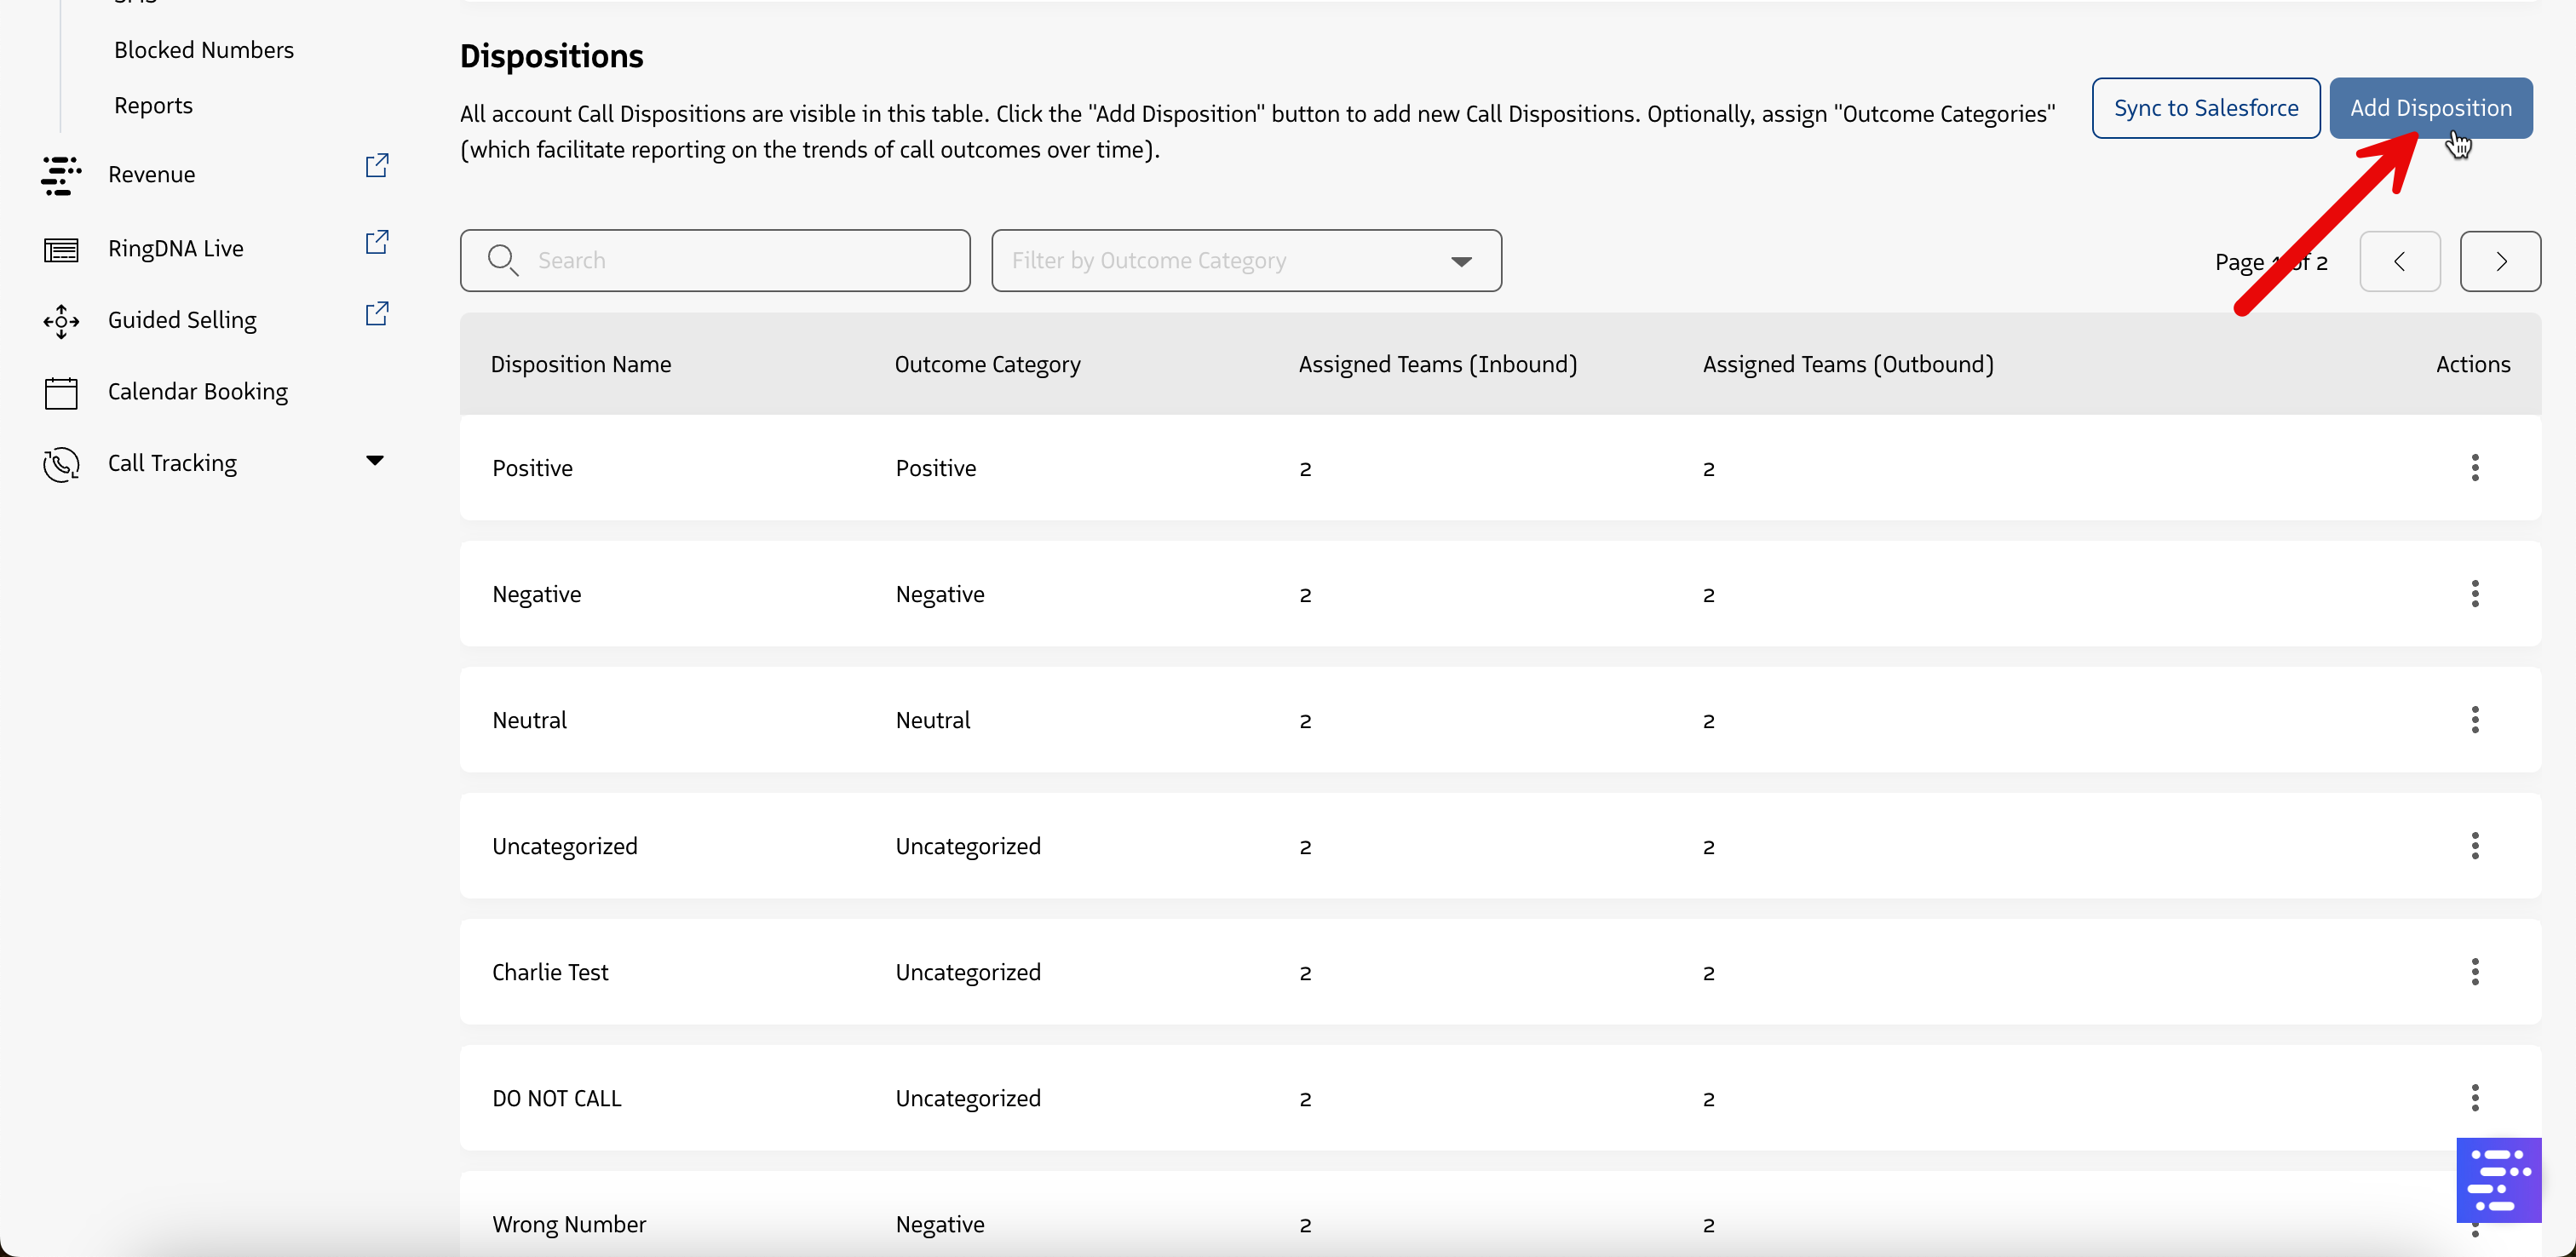Click RingDNA Live external link icon
This screenshot has height=1257, width=2576.
click(376, 243)
